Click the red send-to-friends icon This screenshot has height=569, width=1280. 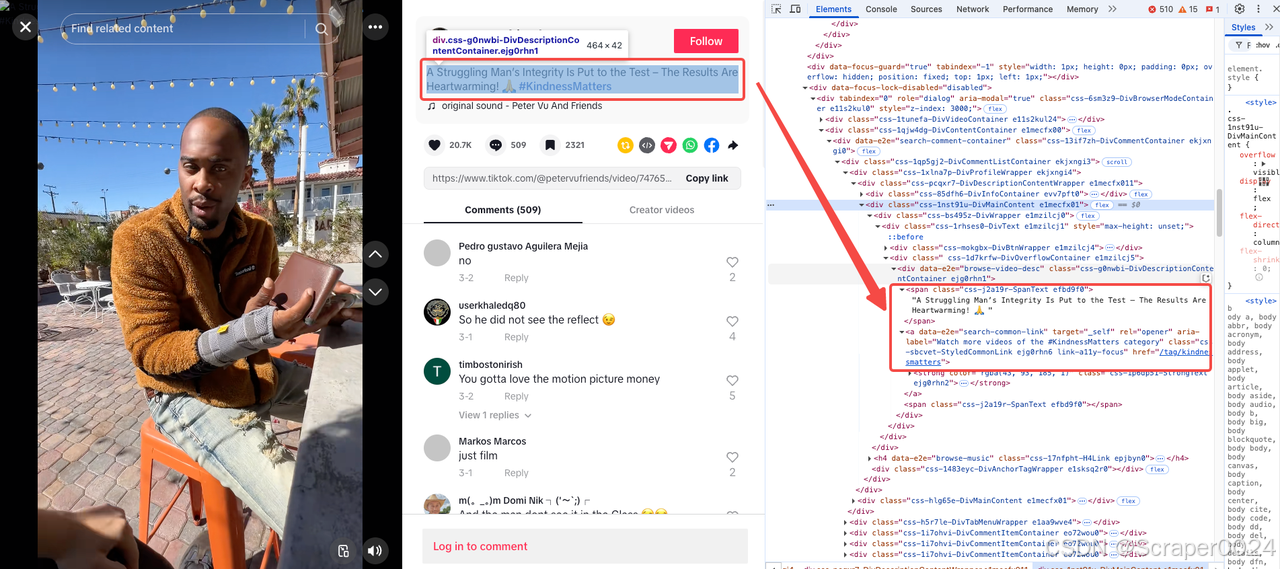pyautogui.click(x=668, y=145)
